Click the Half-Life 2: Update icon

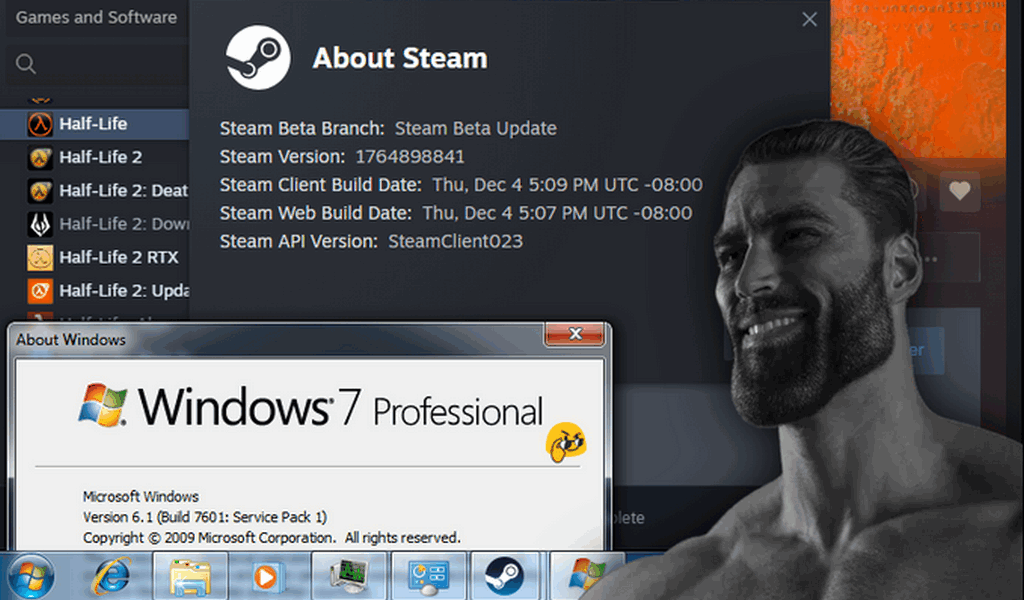40,291
